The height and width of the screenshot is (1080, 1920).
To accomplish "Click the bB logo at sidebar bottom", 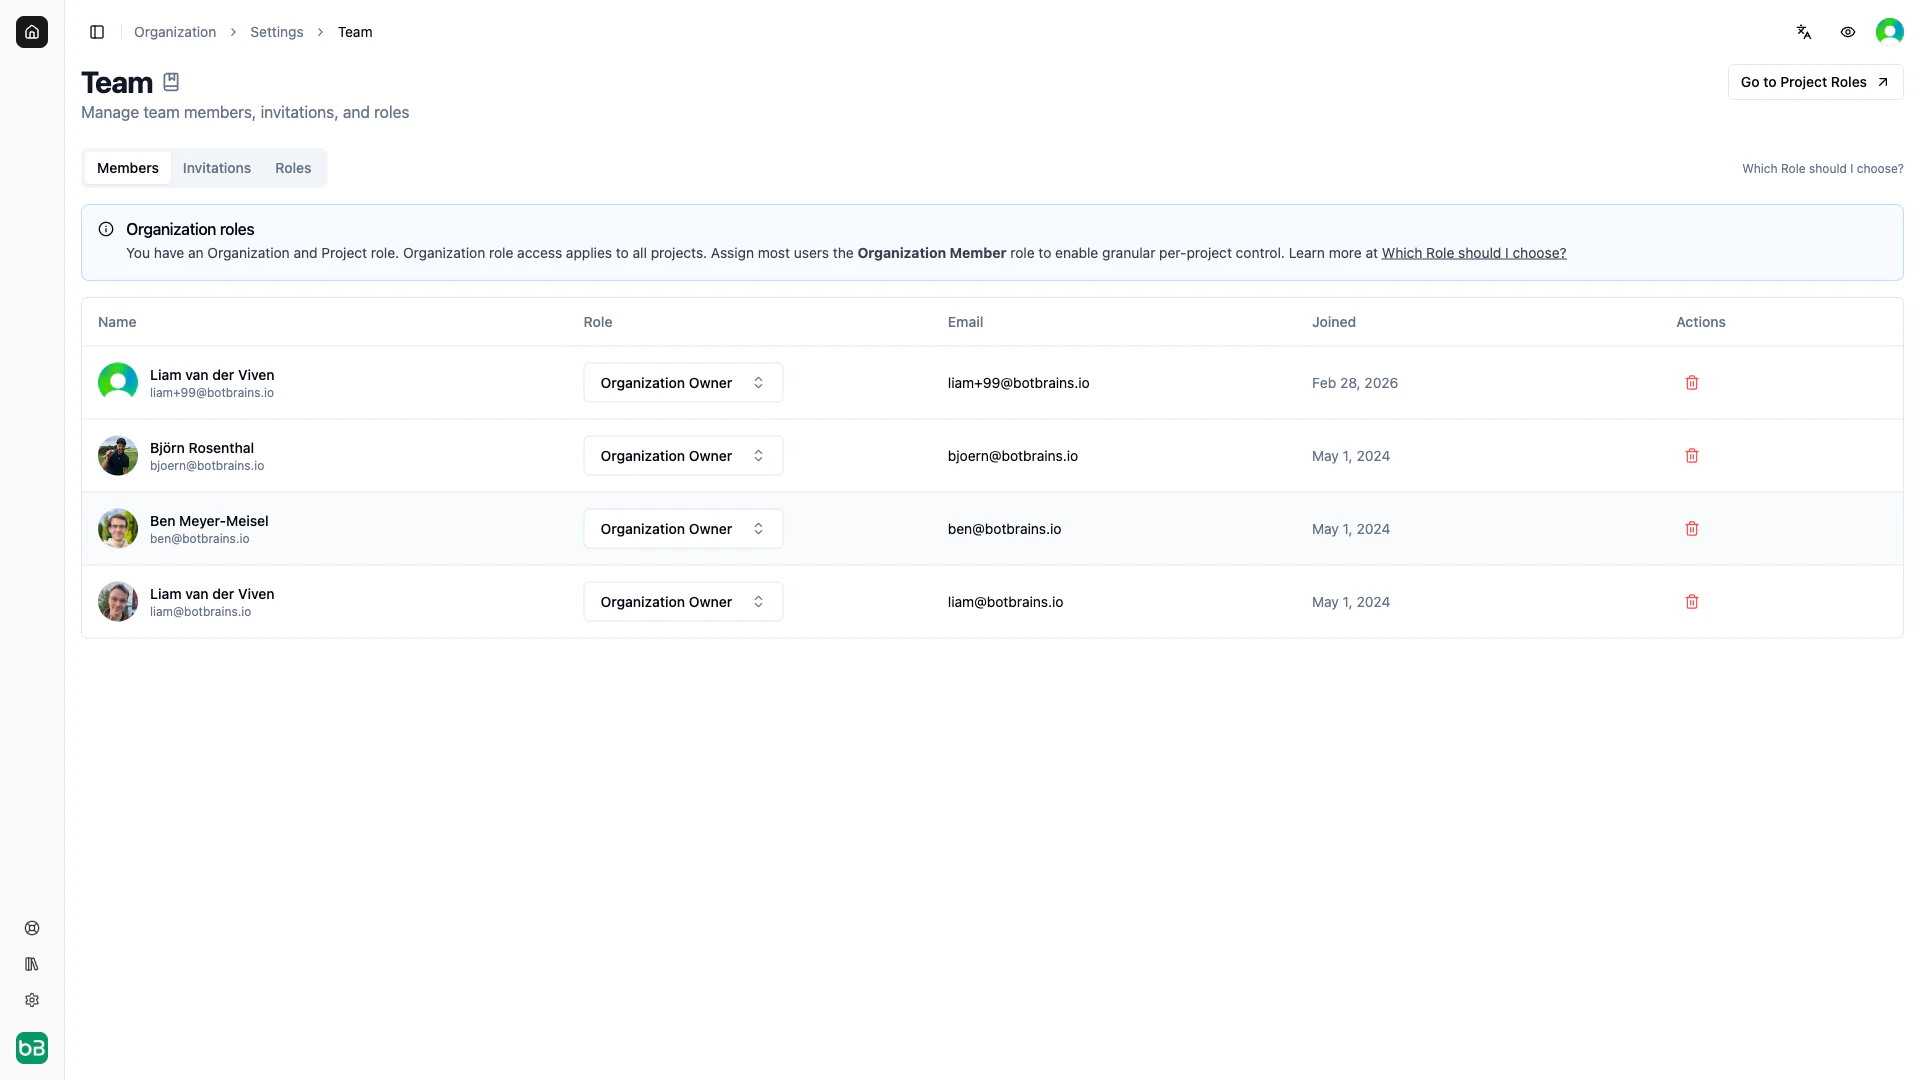I will point(31,1048).
